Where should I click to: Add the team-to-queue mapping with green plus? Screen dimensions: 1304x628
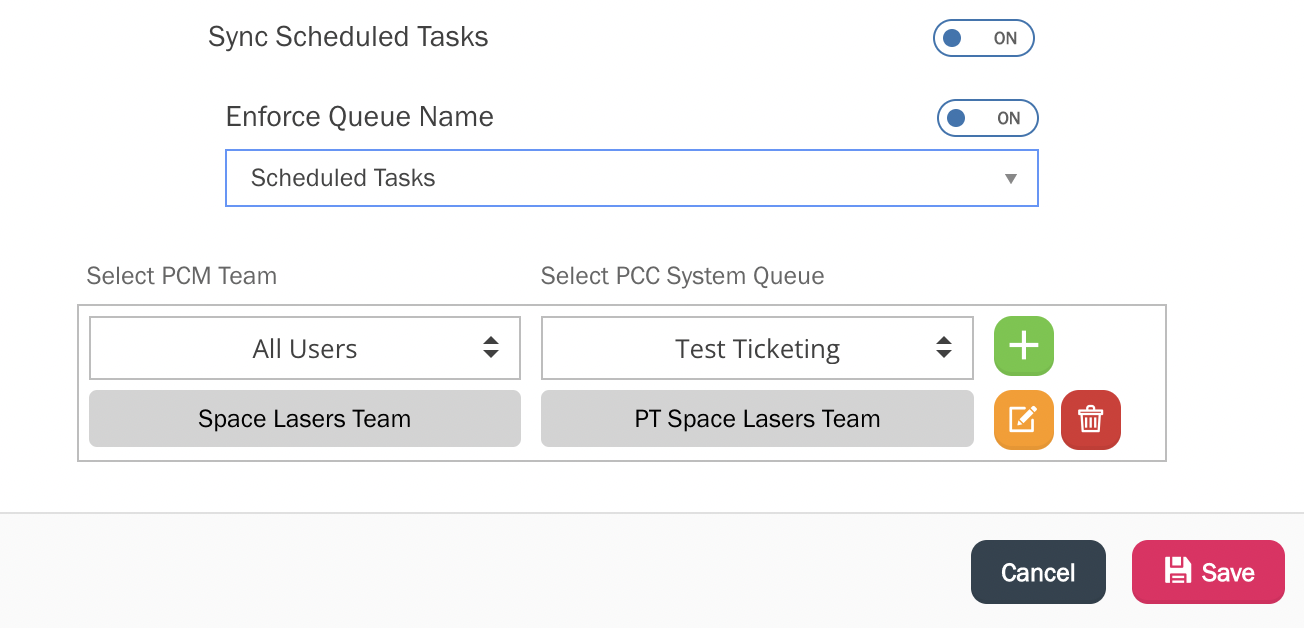click(x=1023, y=346)
